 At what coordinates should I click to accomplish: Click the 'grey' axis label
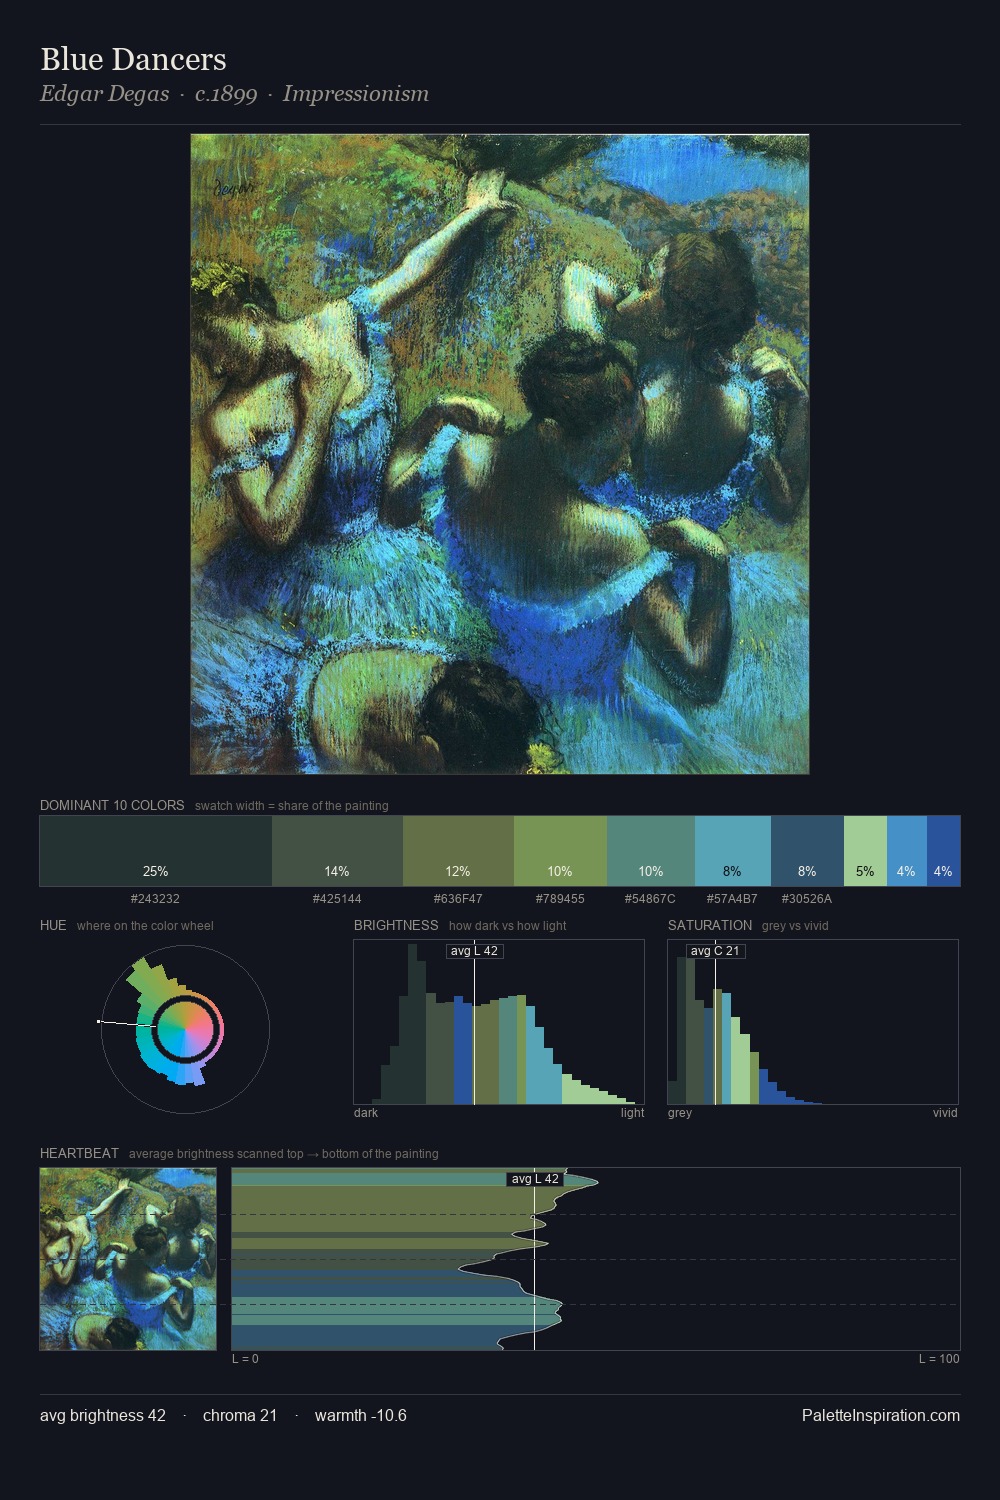680,1113
